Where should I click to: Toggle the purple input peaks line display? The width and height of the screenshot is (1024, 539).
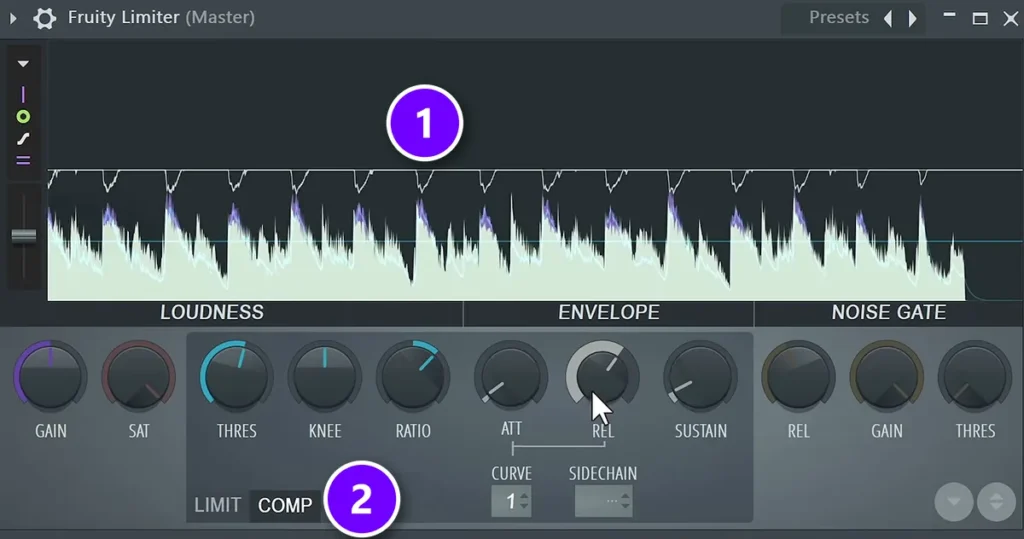point(23,95)
